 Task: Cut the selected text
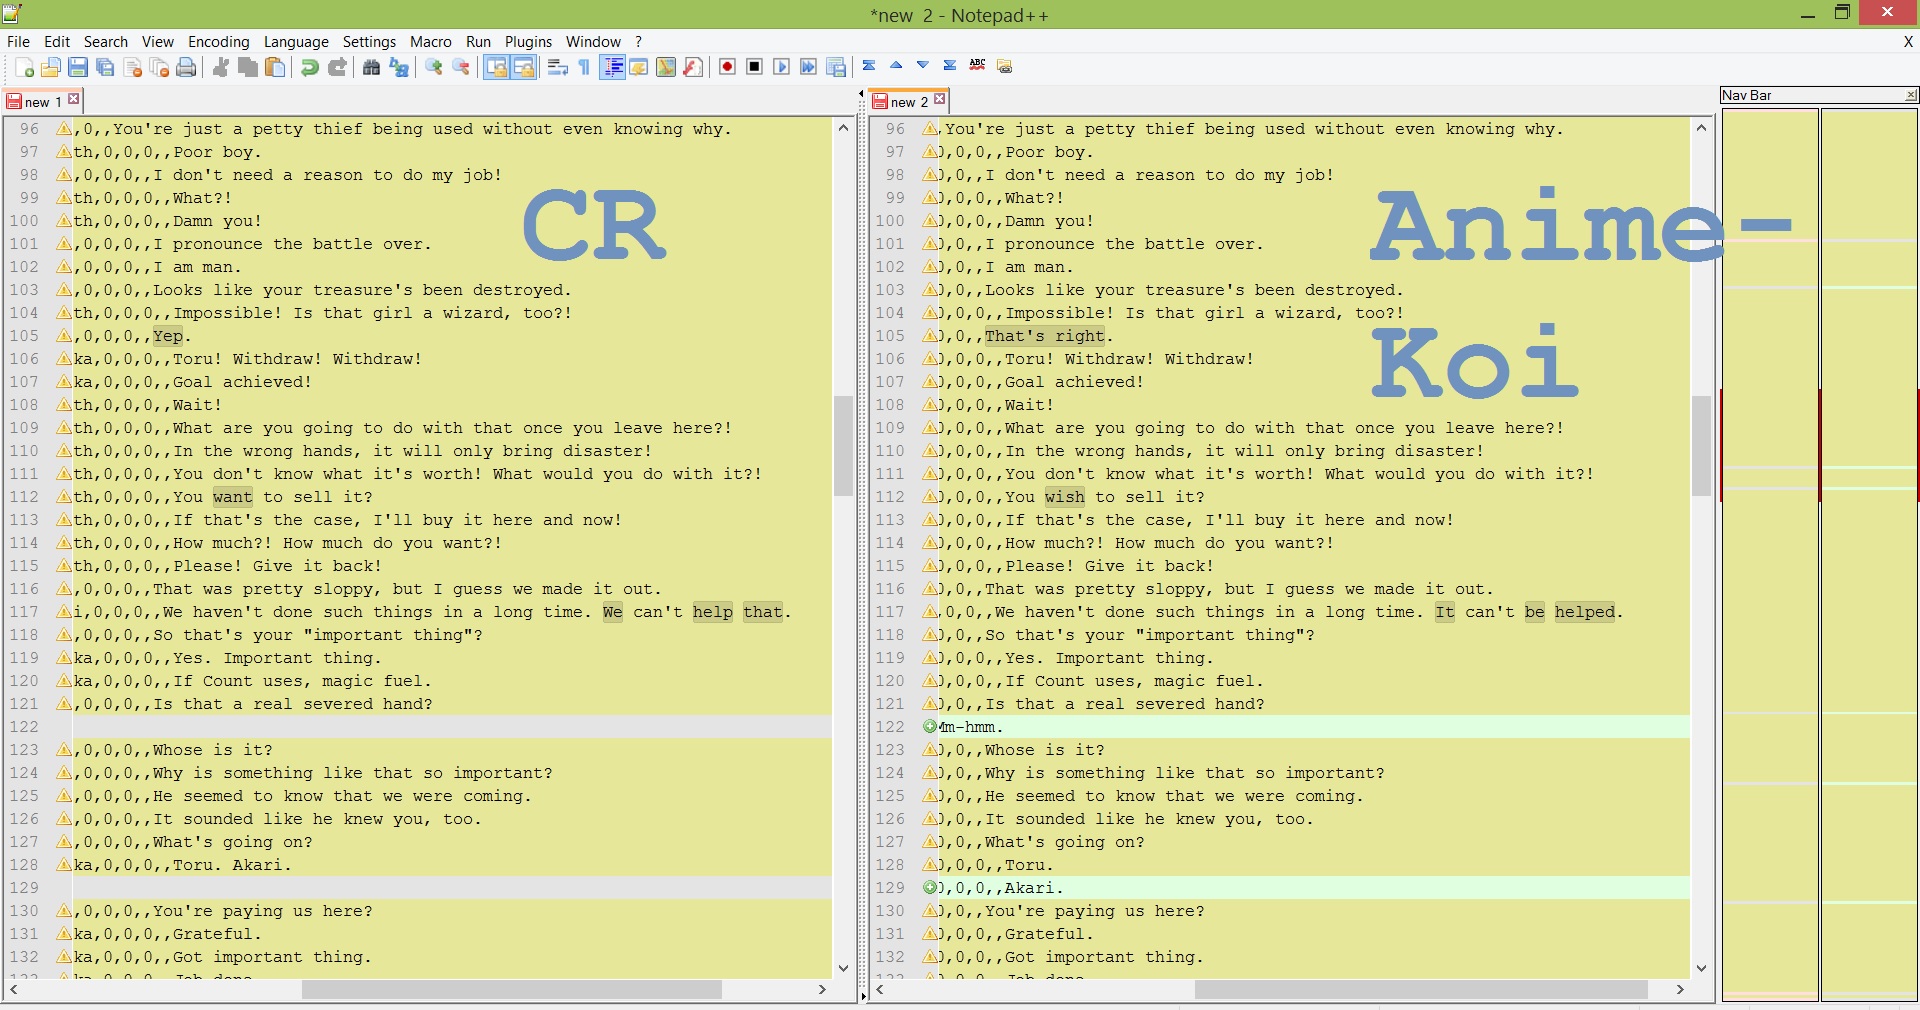(221, 67)
